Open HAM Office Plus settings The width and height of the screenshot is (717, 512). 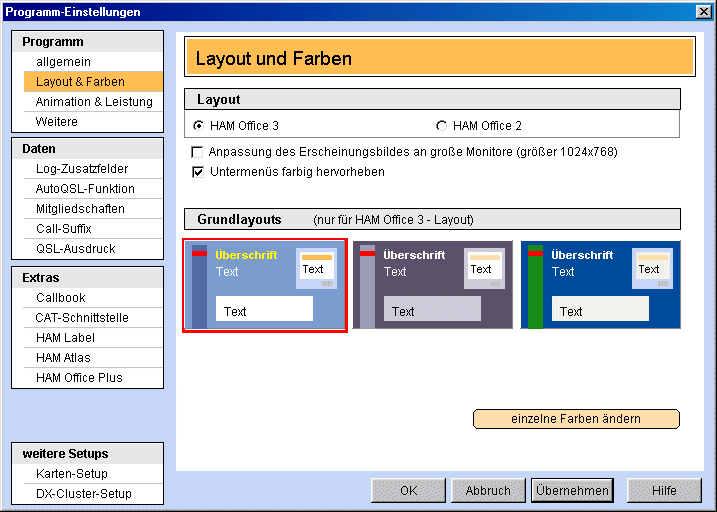tap(93, 378)
